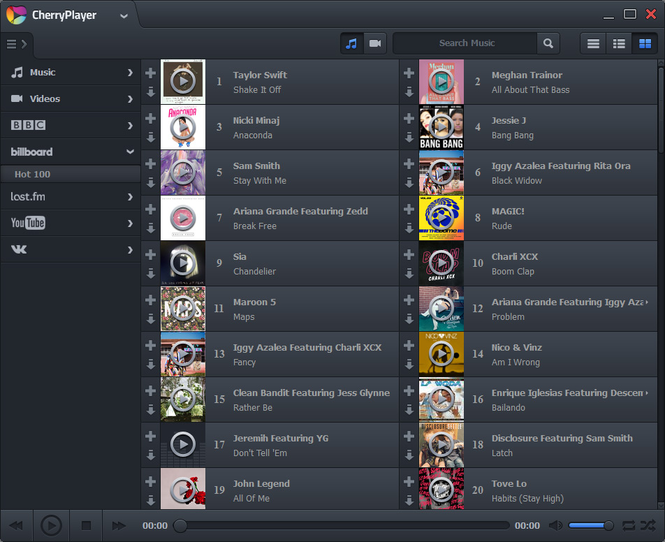This screenshot has height=542, width=665.
Task: Download Enrique Iglesias Bailando
Action: pos(409,409)
